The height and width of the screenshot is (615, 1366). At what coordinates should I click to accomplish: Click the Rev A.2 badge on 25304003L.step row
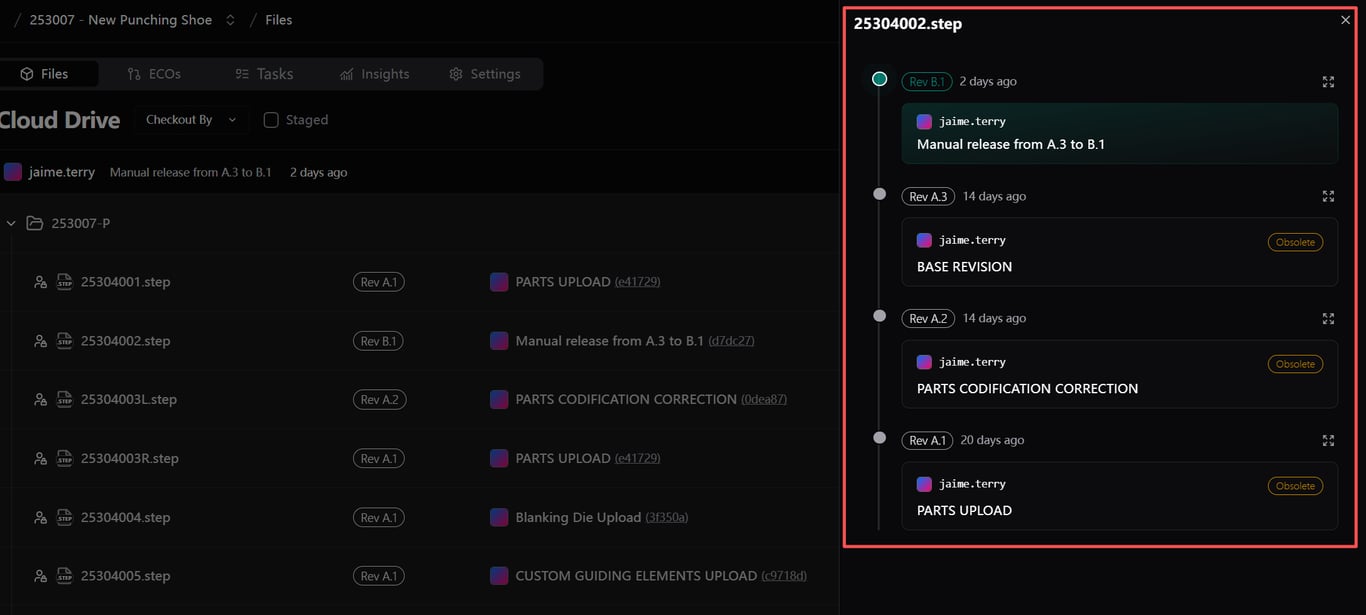pyautogui.click(x=379, y=400)
